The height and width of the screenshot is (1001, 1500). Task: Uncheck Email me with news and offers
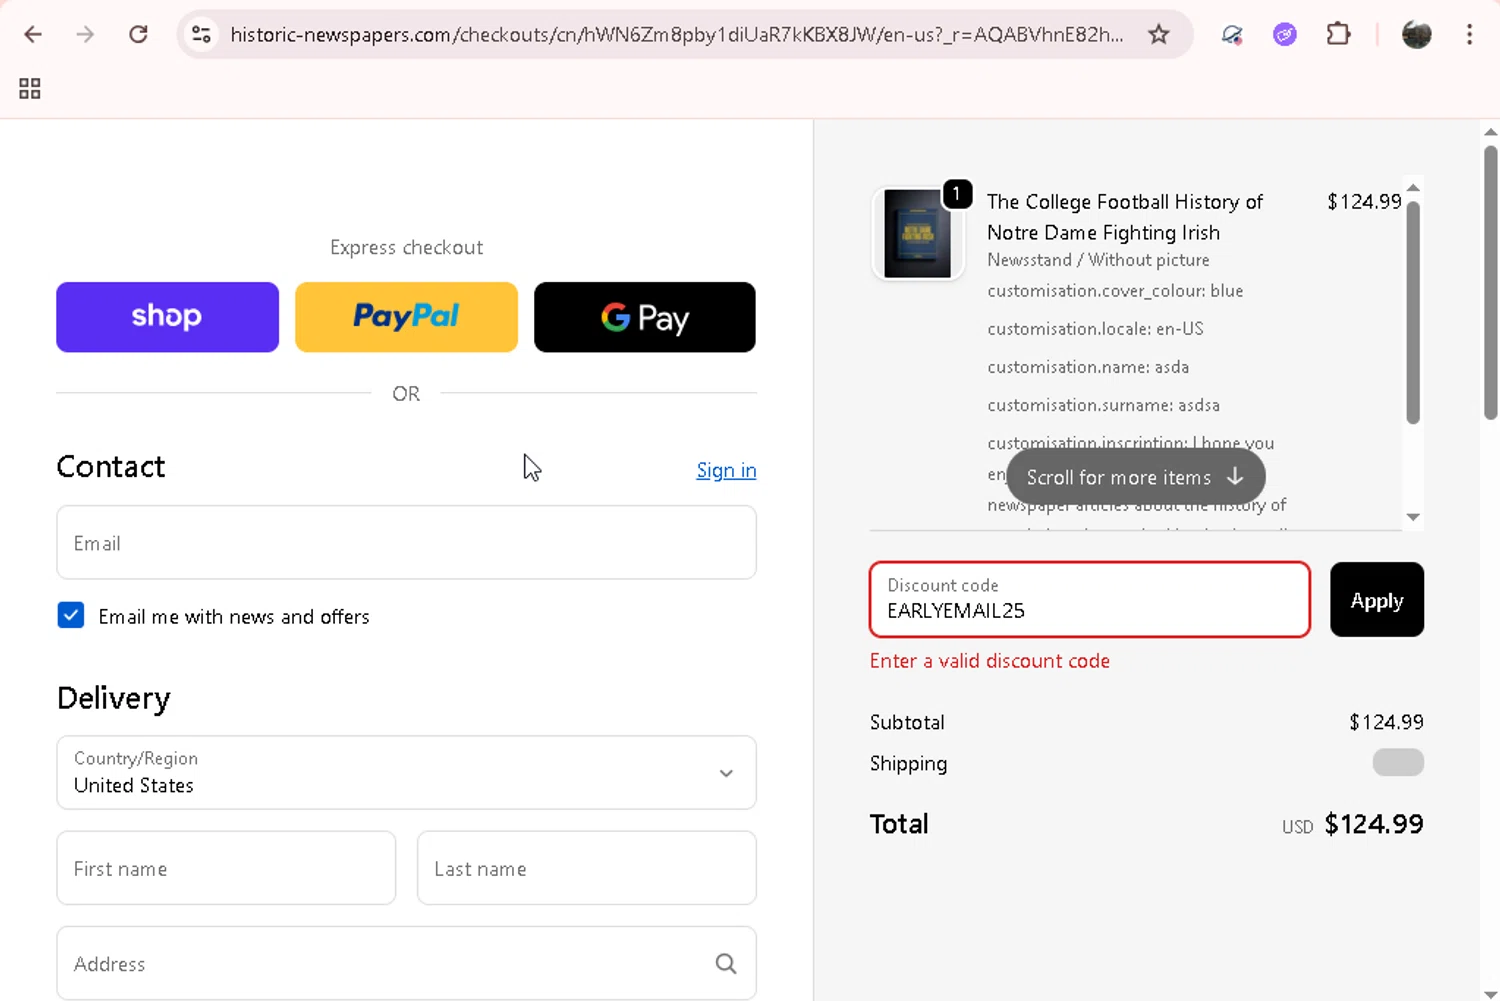pos(71,616)
